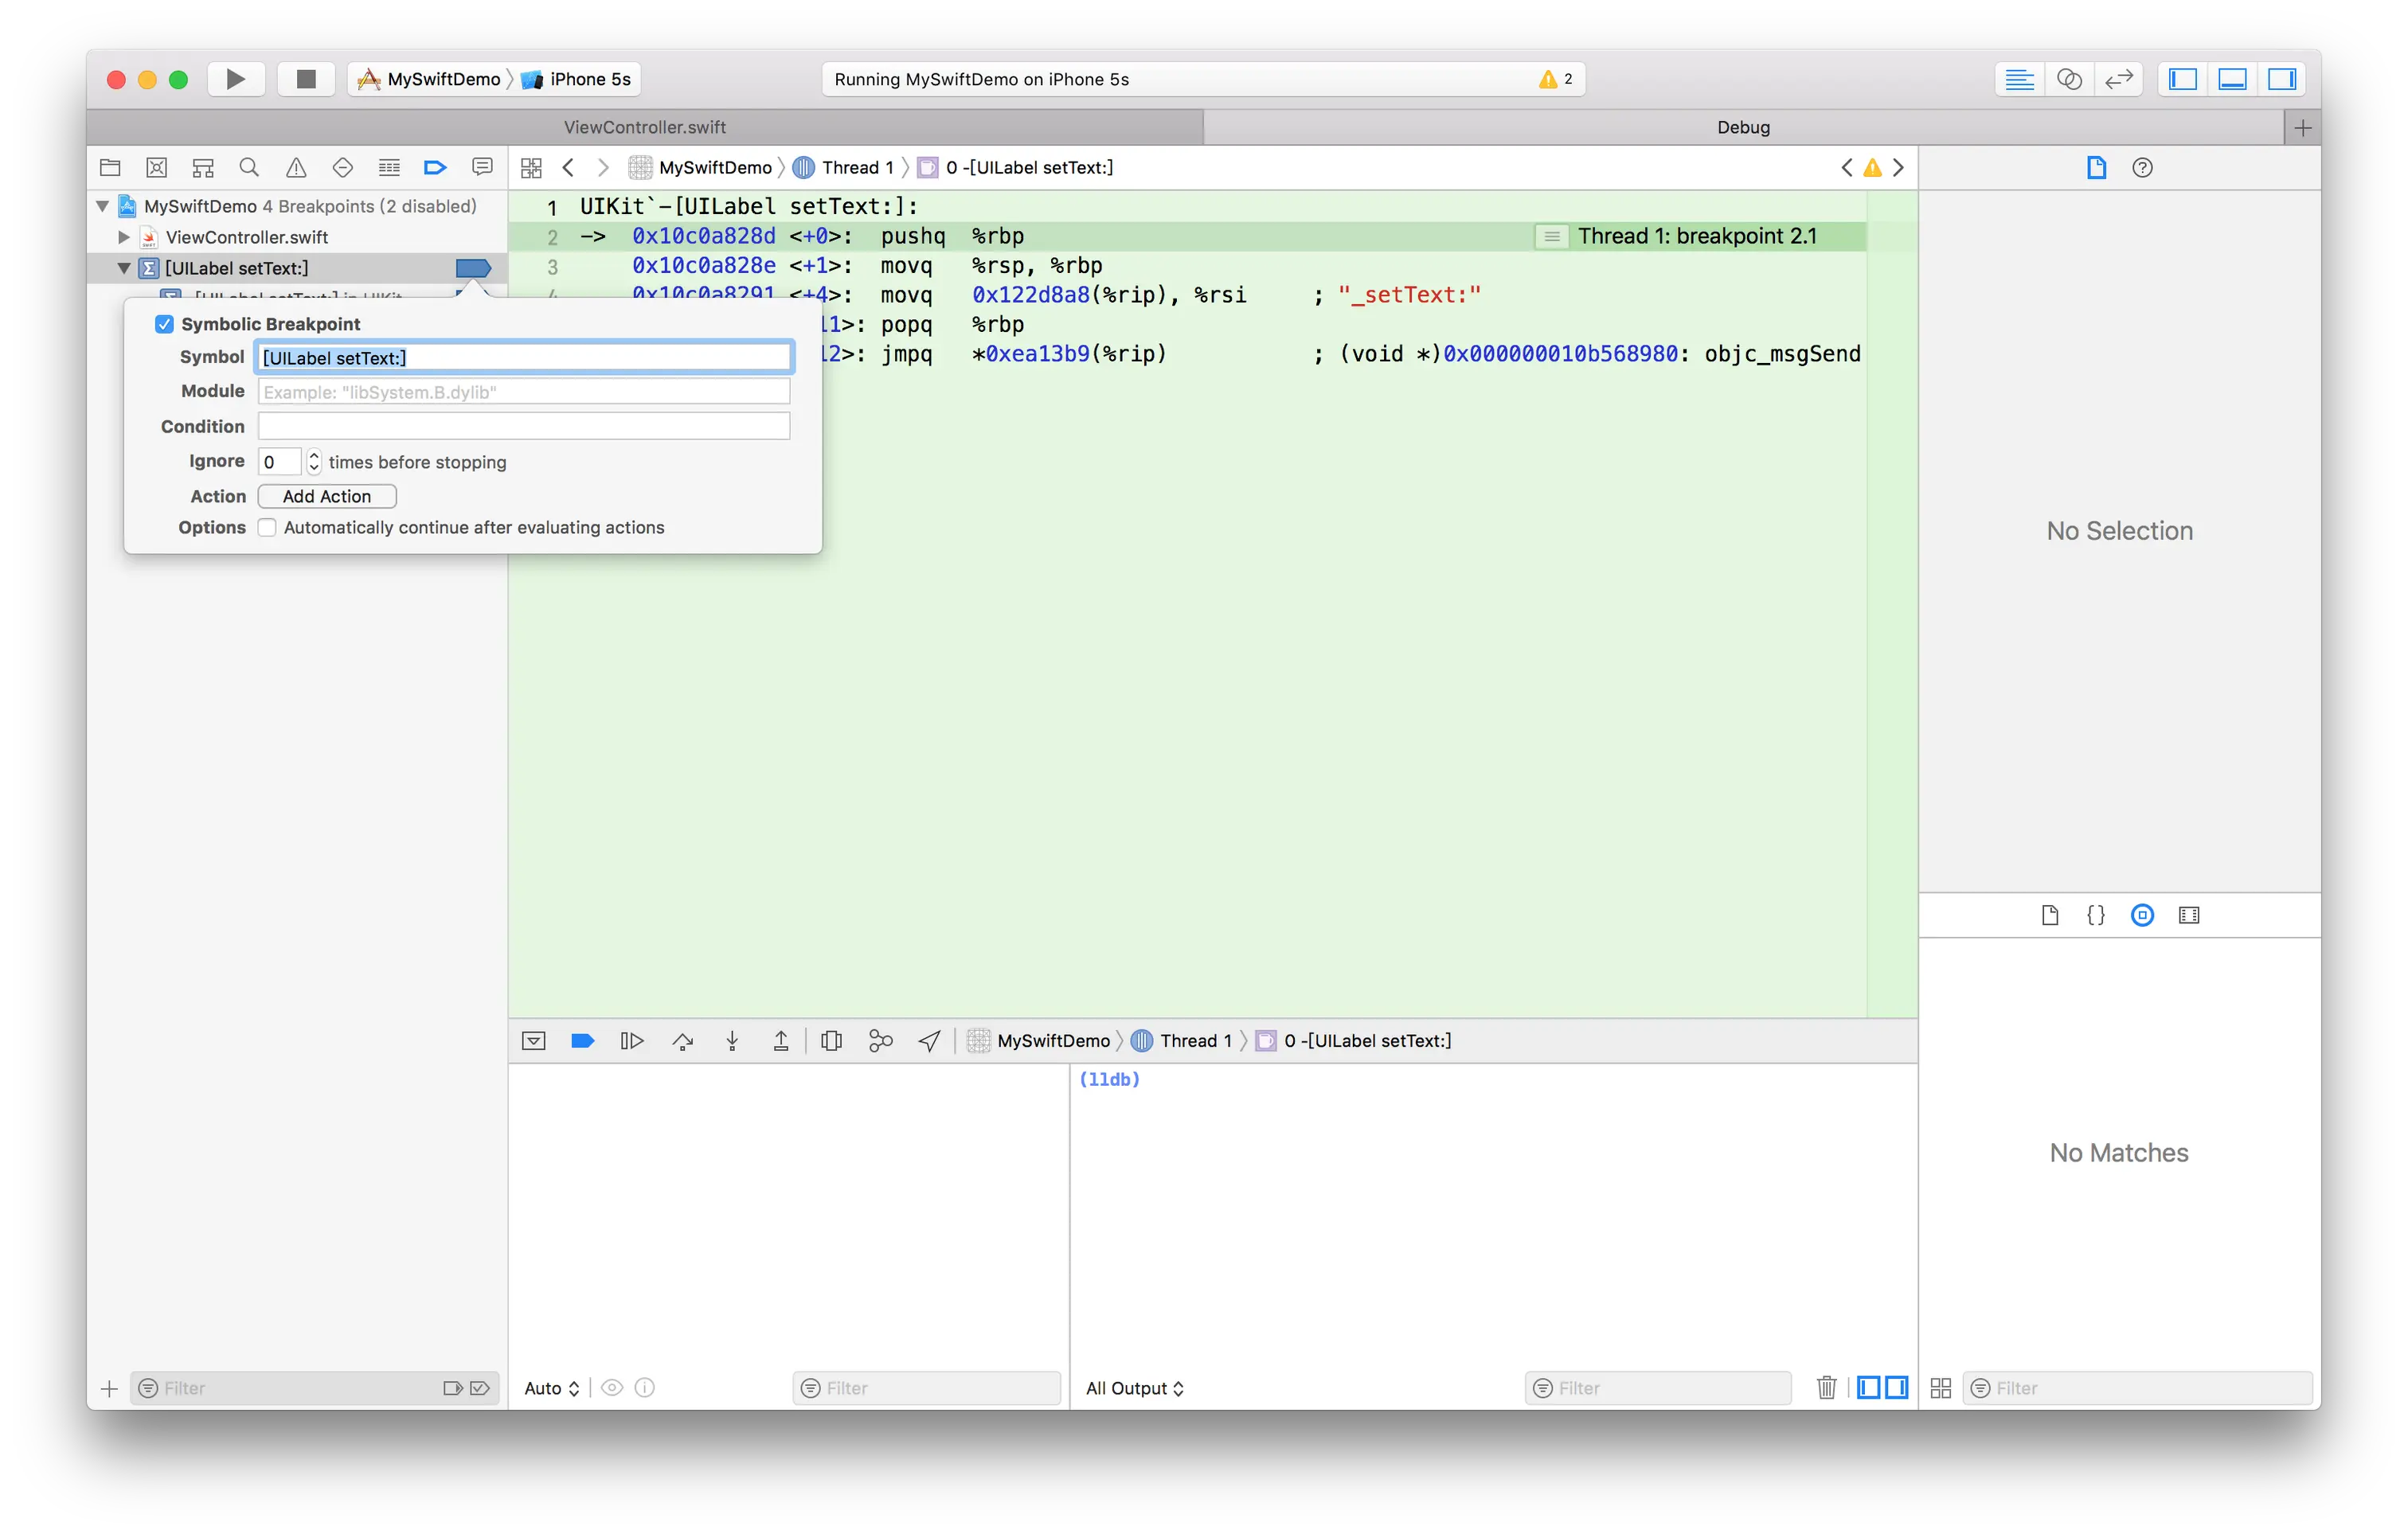Deactivate breakpoints in debug bar
This screenshot has height=1534, width=2408.
tap(583, 1041)
